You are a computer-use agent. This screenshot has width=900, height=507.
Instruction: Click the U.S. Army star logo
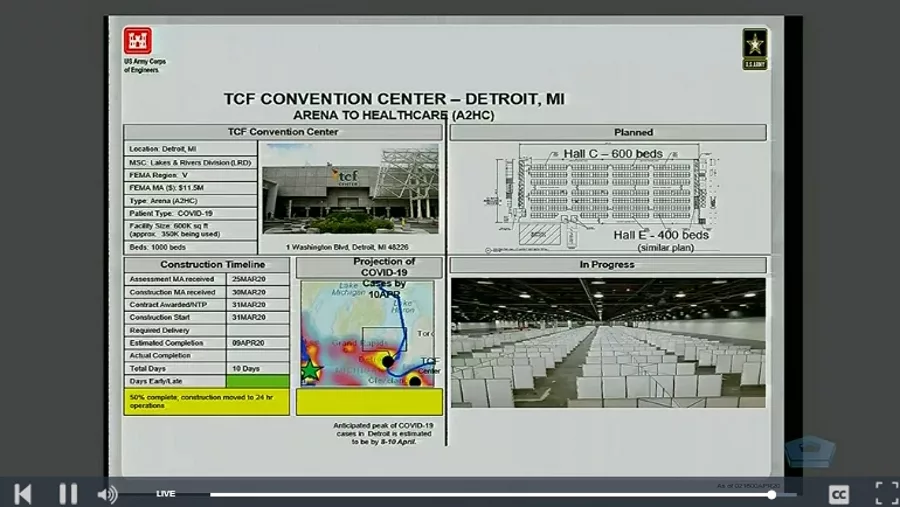point(755,49)
